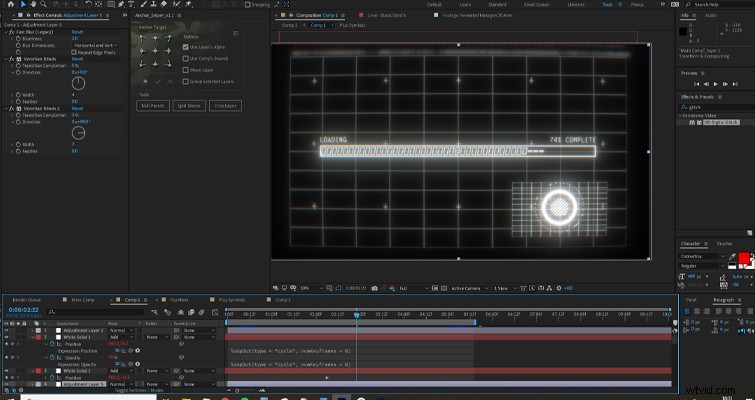Check Repeat Edge Pixels option
This screenshot has width=755, height=400.
74,52
